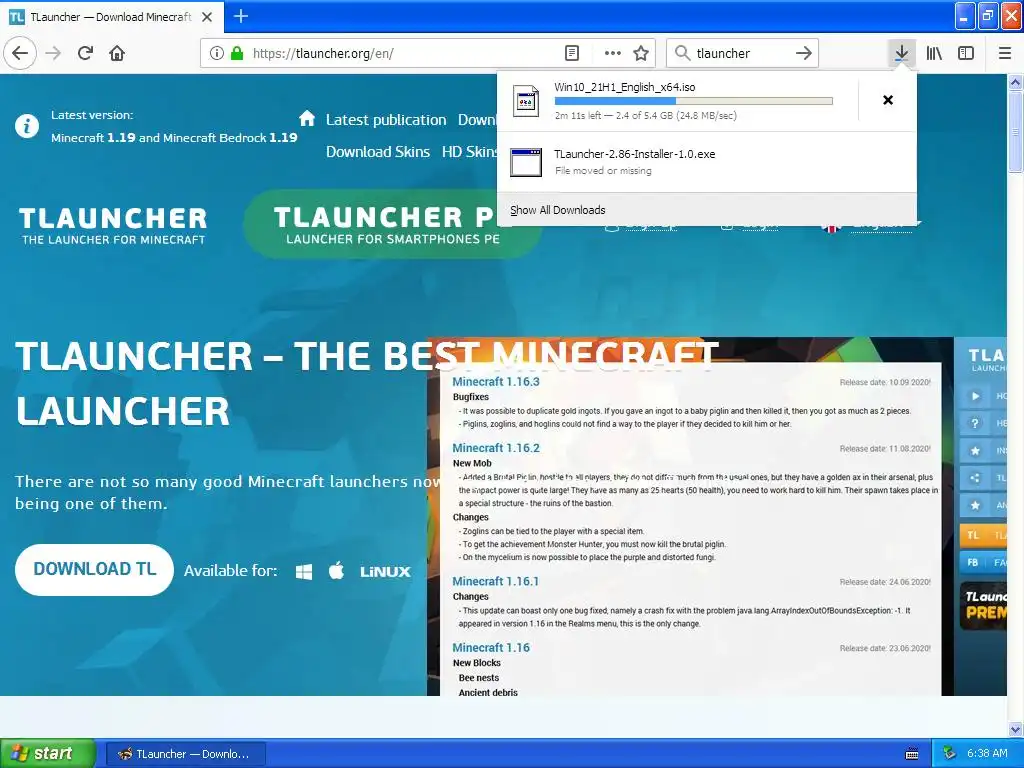Viewport: 1024px width, 768px height.
Task: Select TLauncher-2.86-Installer-1.0.exe download entry name
Action: point(634,154)
